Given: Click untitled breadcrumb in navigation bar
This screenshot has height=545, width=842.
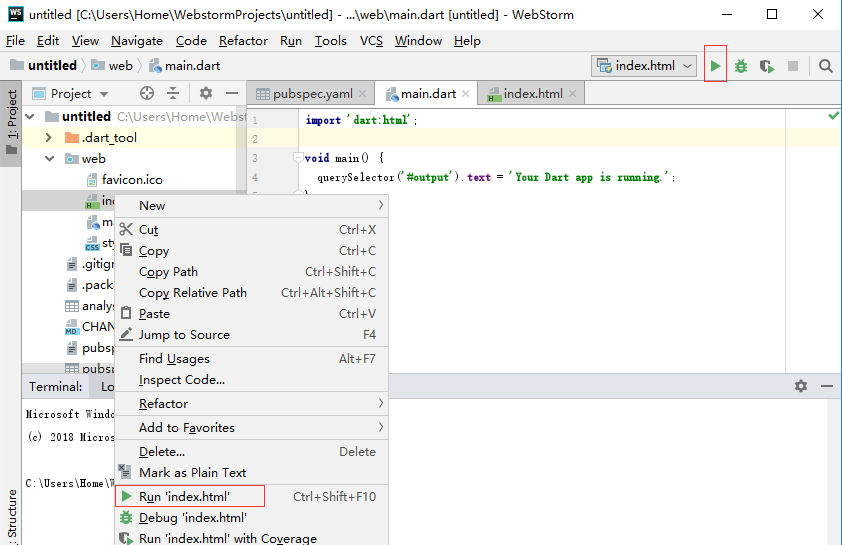Looking at the screenshot, I should pos(44,66).
